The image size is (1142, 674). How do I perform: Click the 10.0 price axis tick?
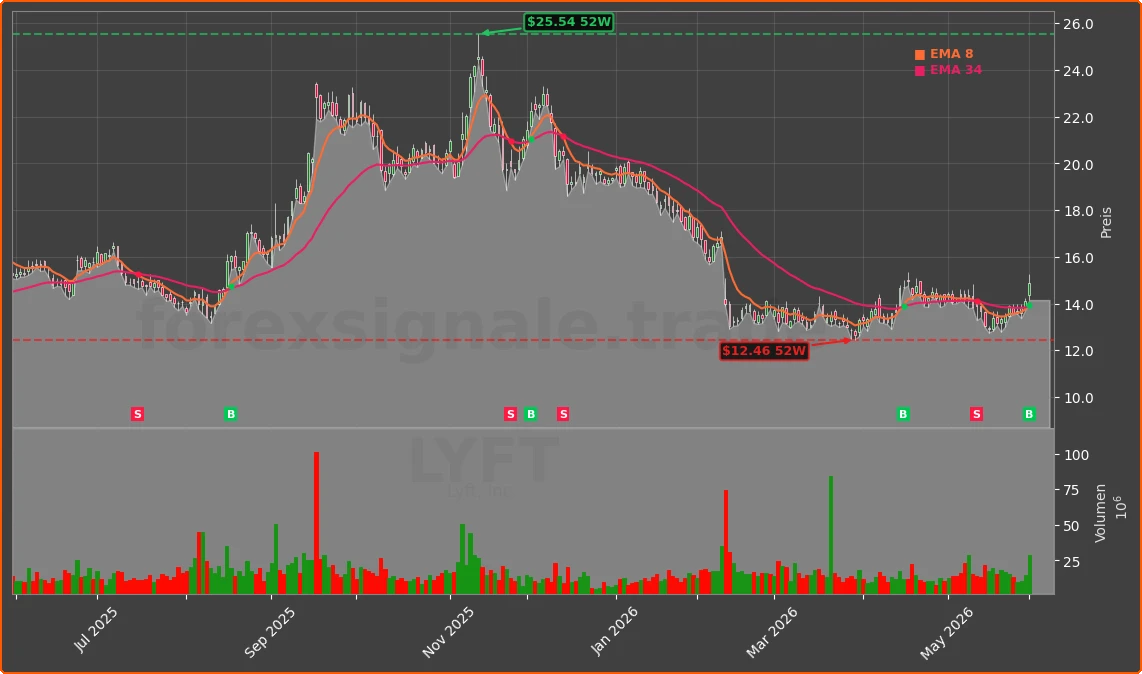point(1079,399)
